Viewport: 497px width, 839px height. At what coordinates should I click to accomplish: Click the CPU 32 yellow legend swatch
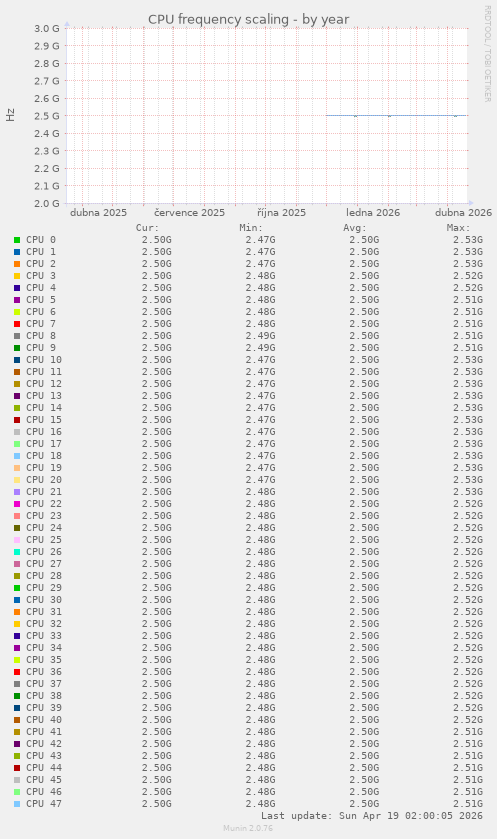(17, 623)
